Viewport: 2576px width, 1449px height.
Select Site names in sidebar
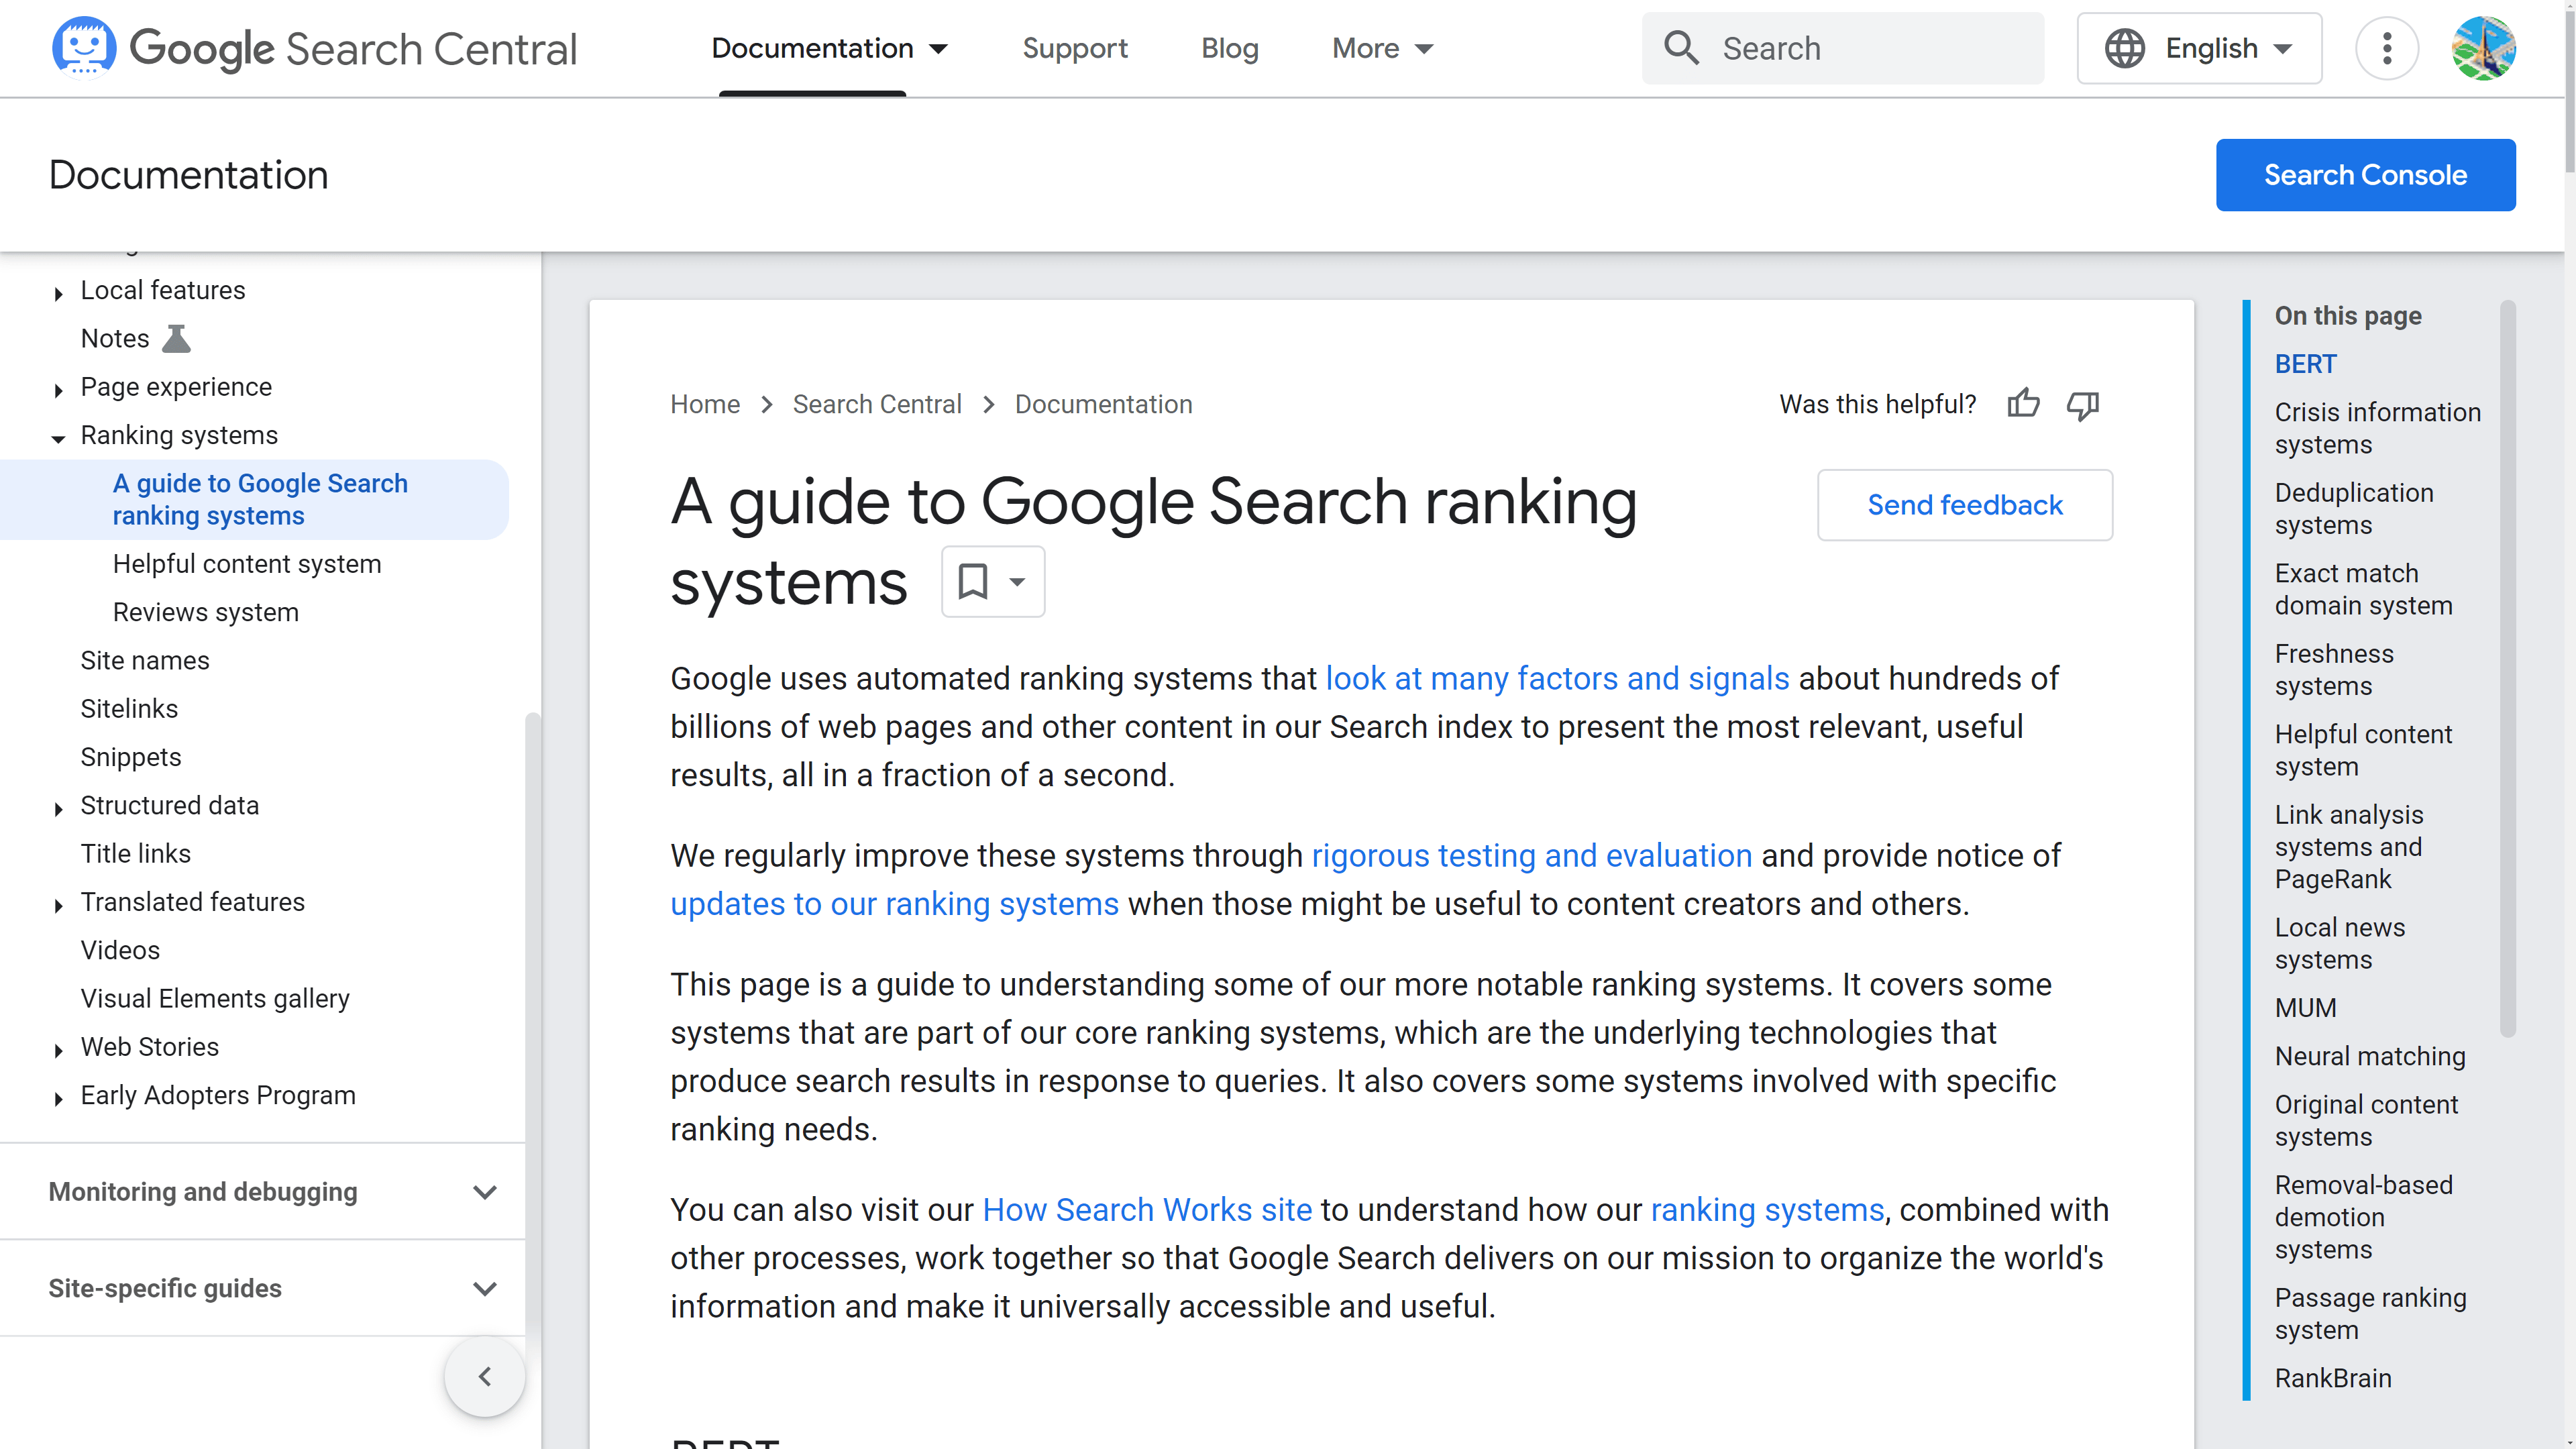145,660
